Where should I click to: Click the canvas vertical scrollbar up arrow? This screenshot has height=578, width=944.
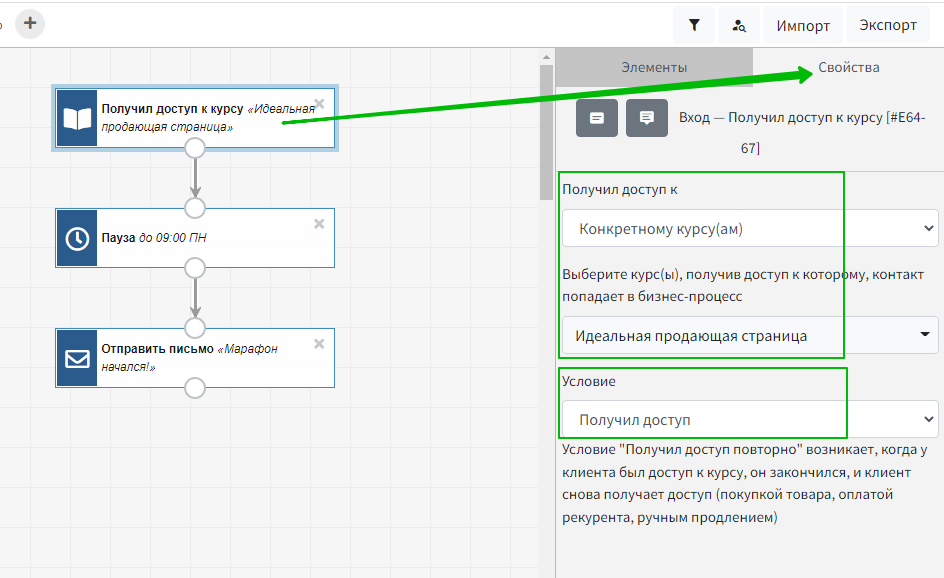pyautogui.click(x=546, y=57)
